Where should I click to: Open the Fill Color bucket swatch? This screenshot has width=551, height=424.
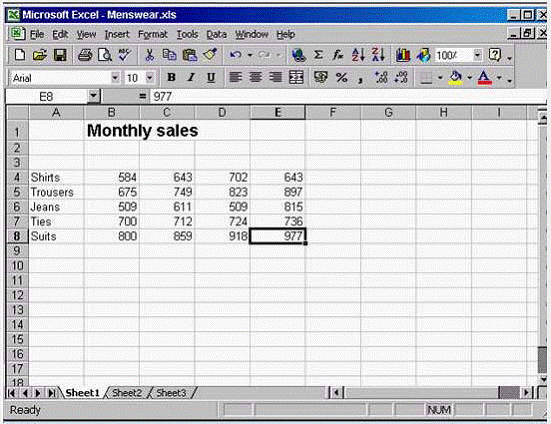pyautogui.click(x=455, y=77)
